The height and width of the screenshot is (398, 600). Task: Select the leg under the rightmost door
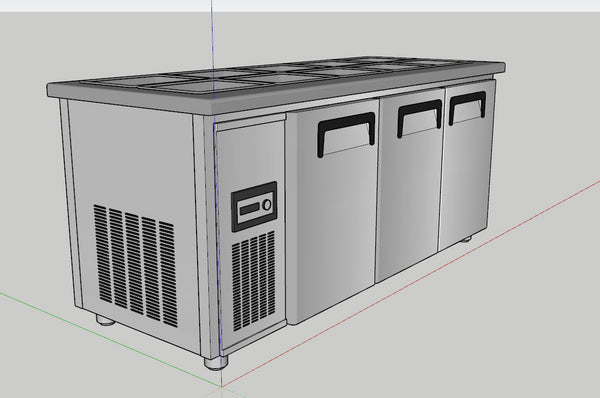[465, 240]
